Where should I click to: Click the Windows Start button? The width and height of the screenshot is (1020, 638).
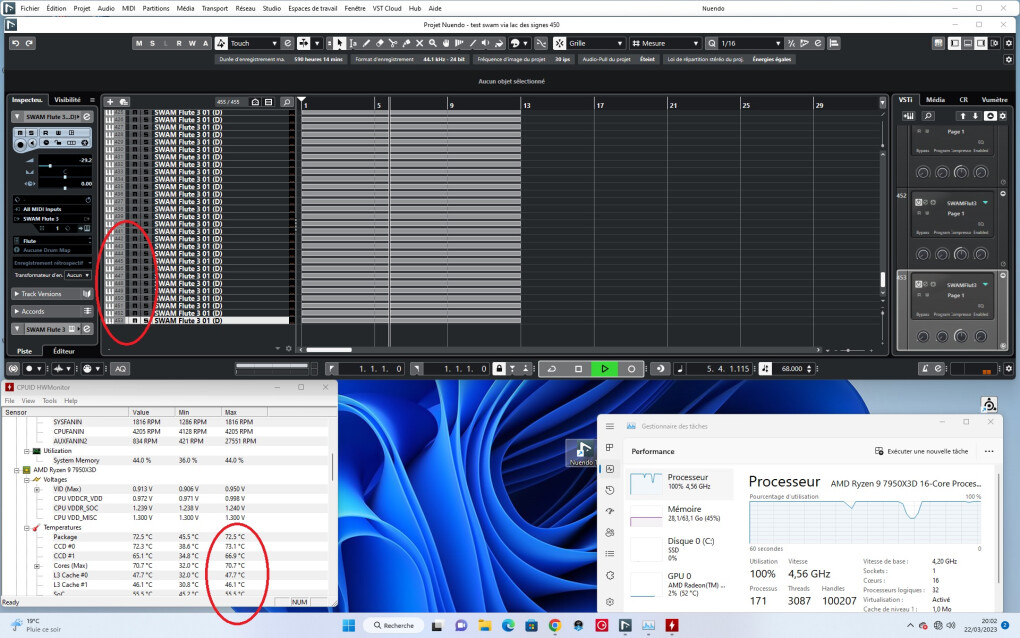click(x=349, y=626)
